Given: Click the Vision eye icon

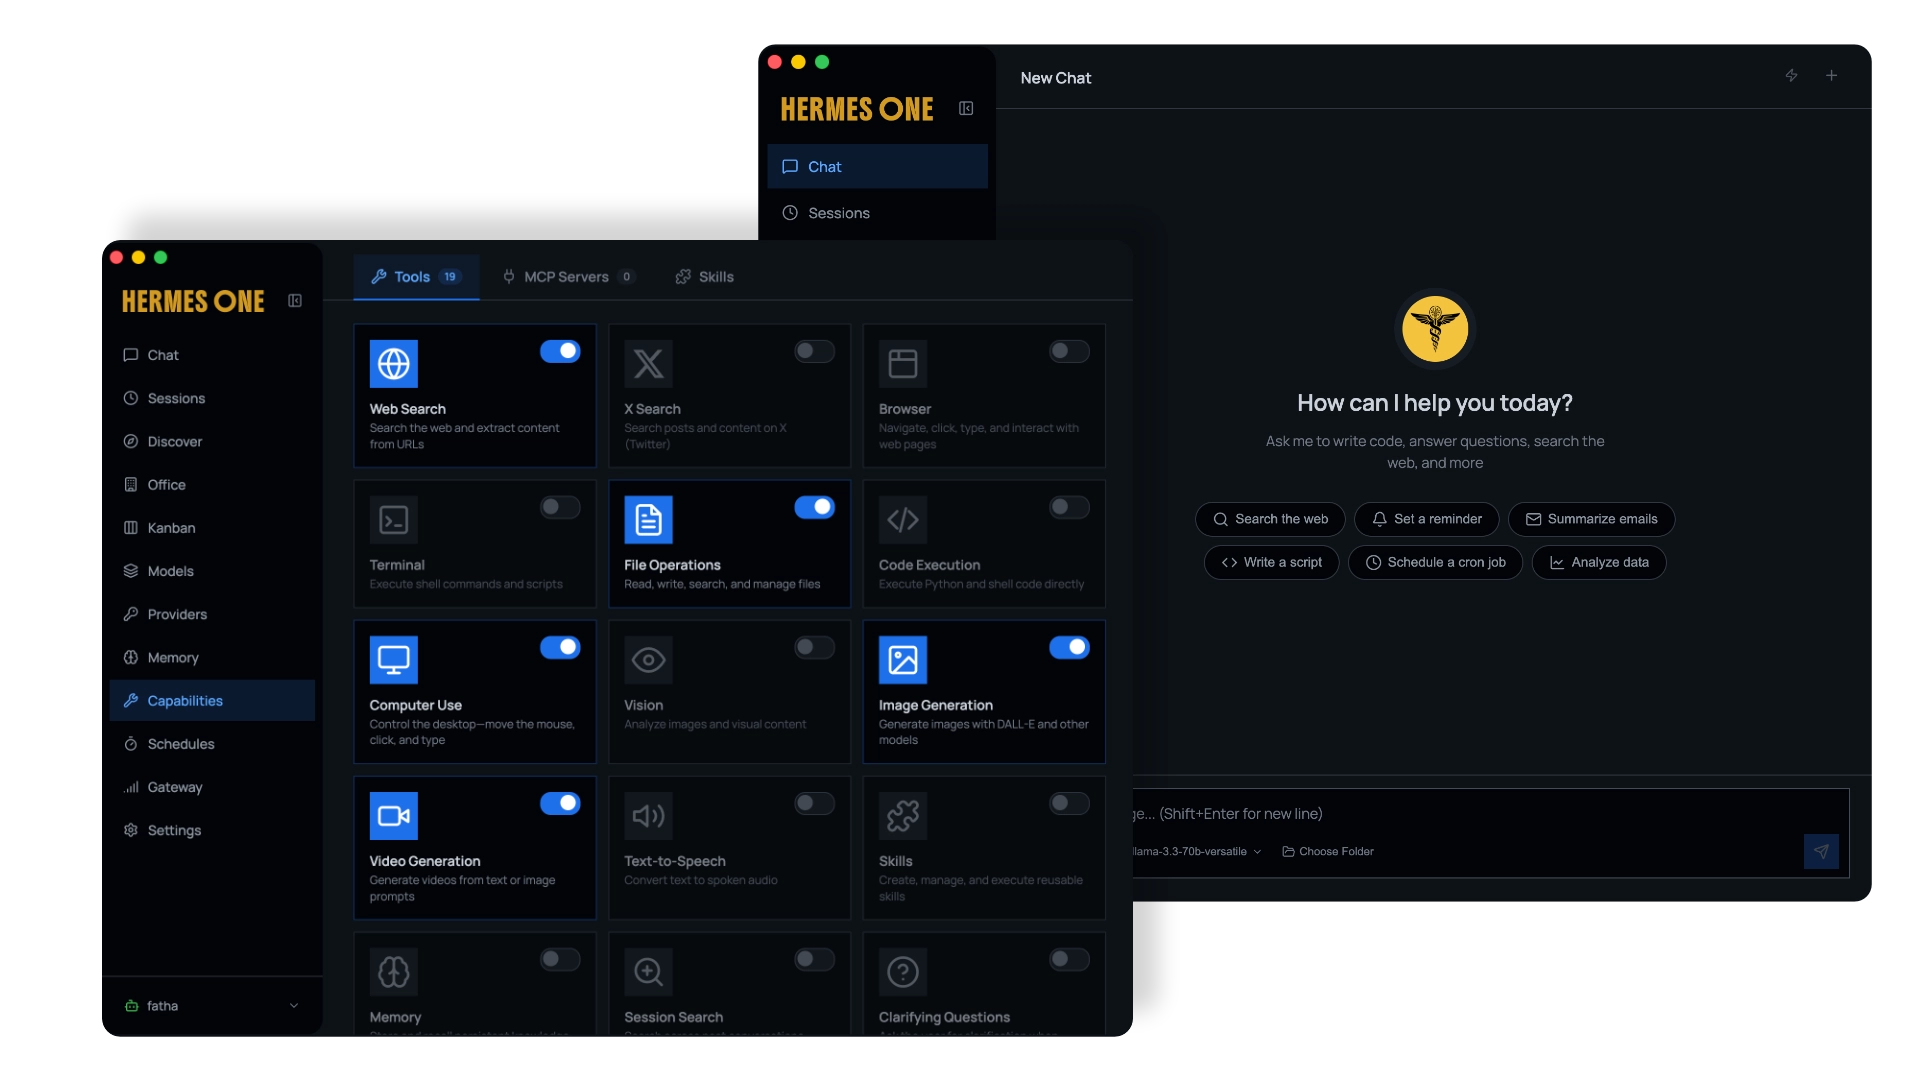Looking at the screenshot, I should [x=648, y=659].
